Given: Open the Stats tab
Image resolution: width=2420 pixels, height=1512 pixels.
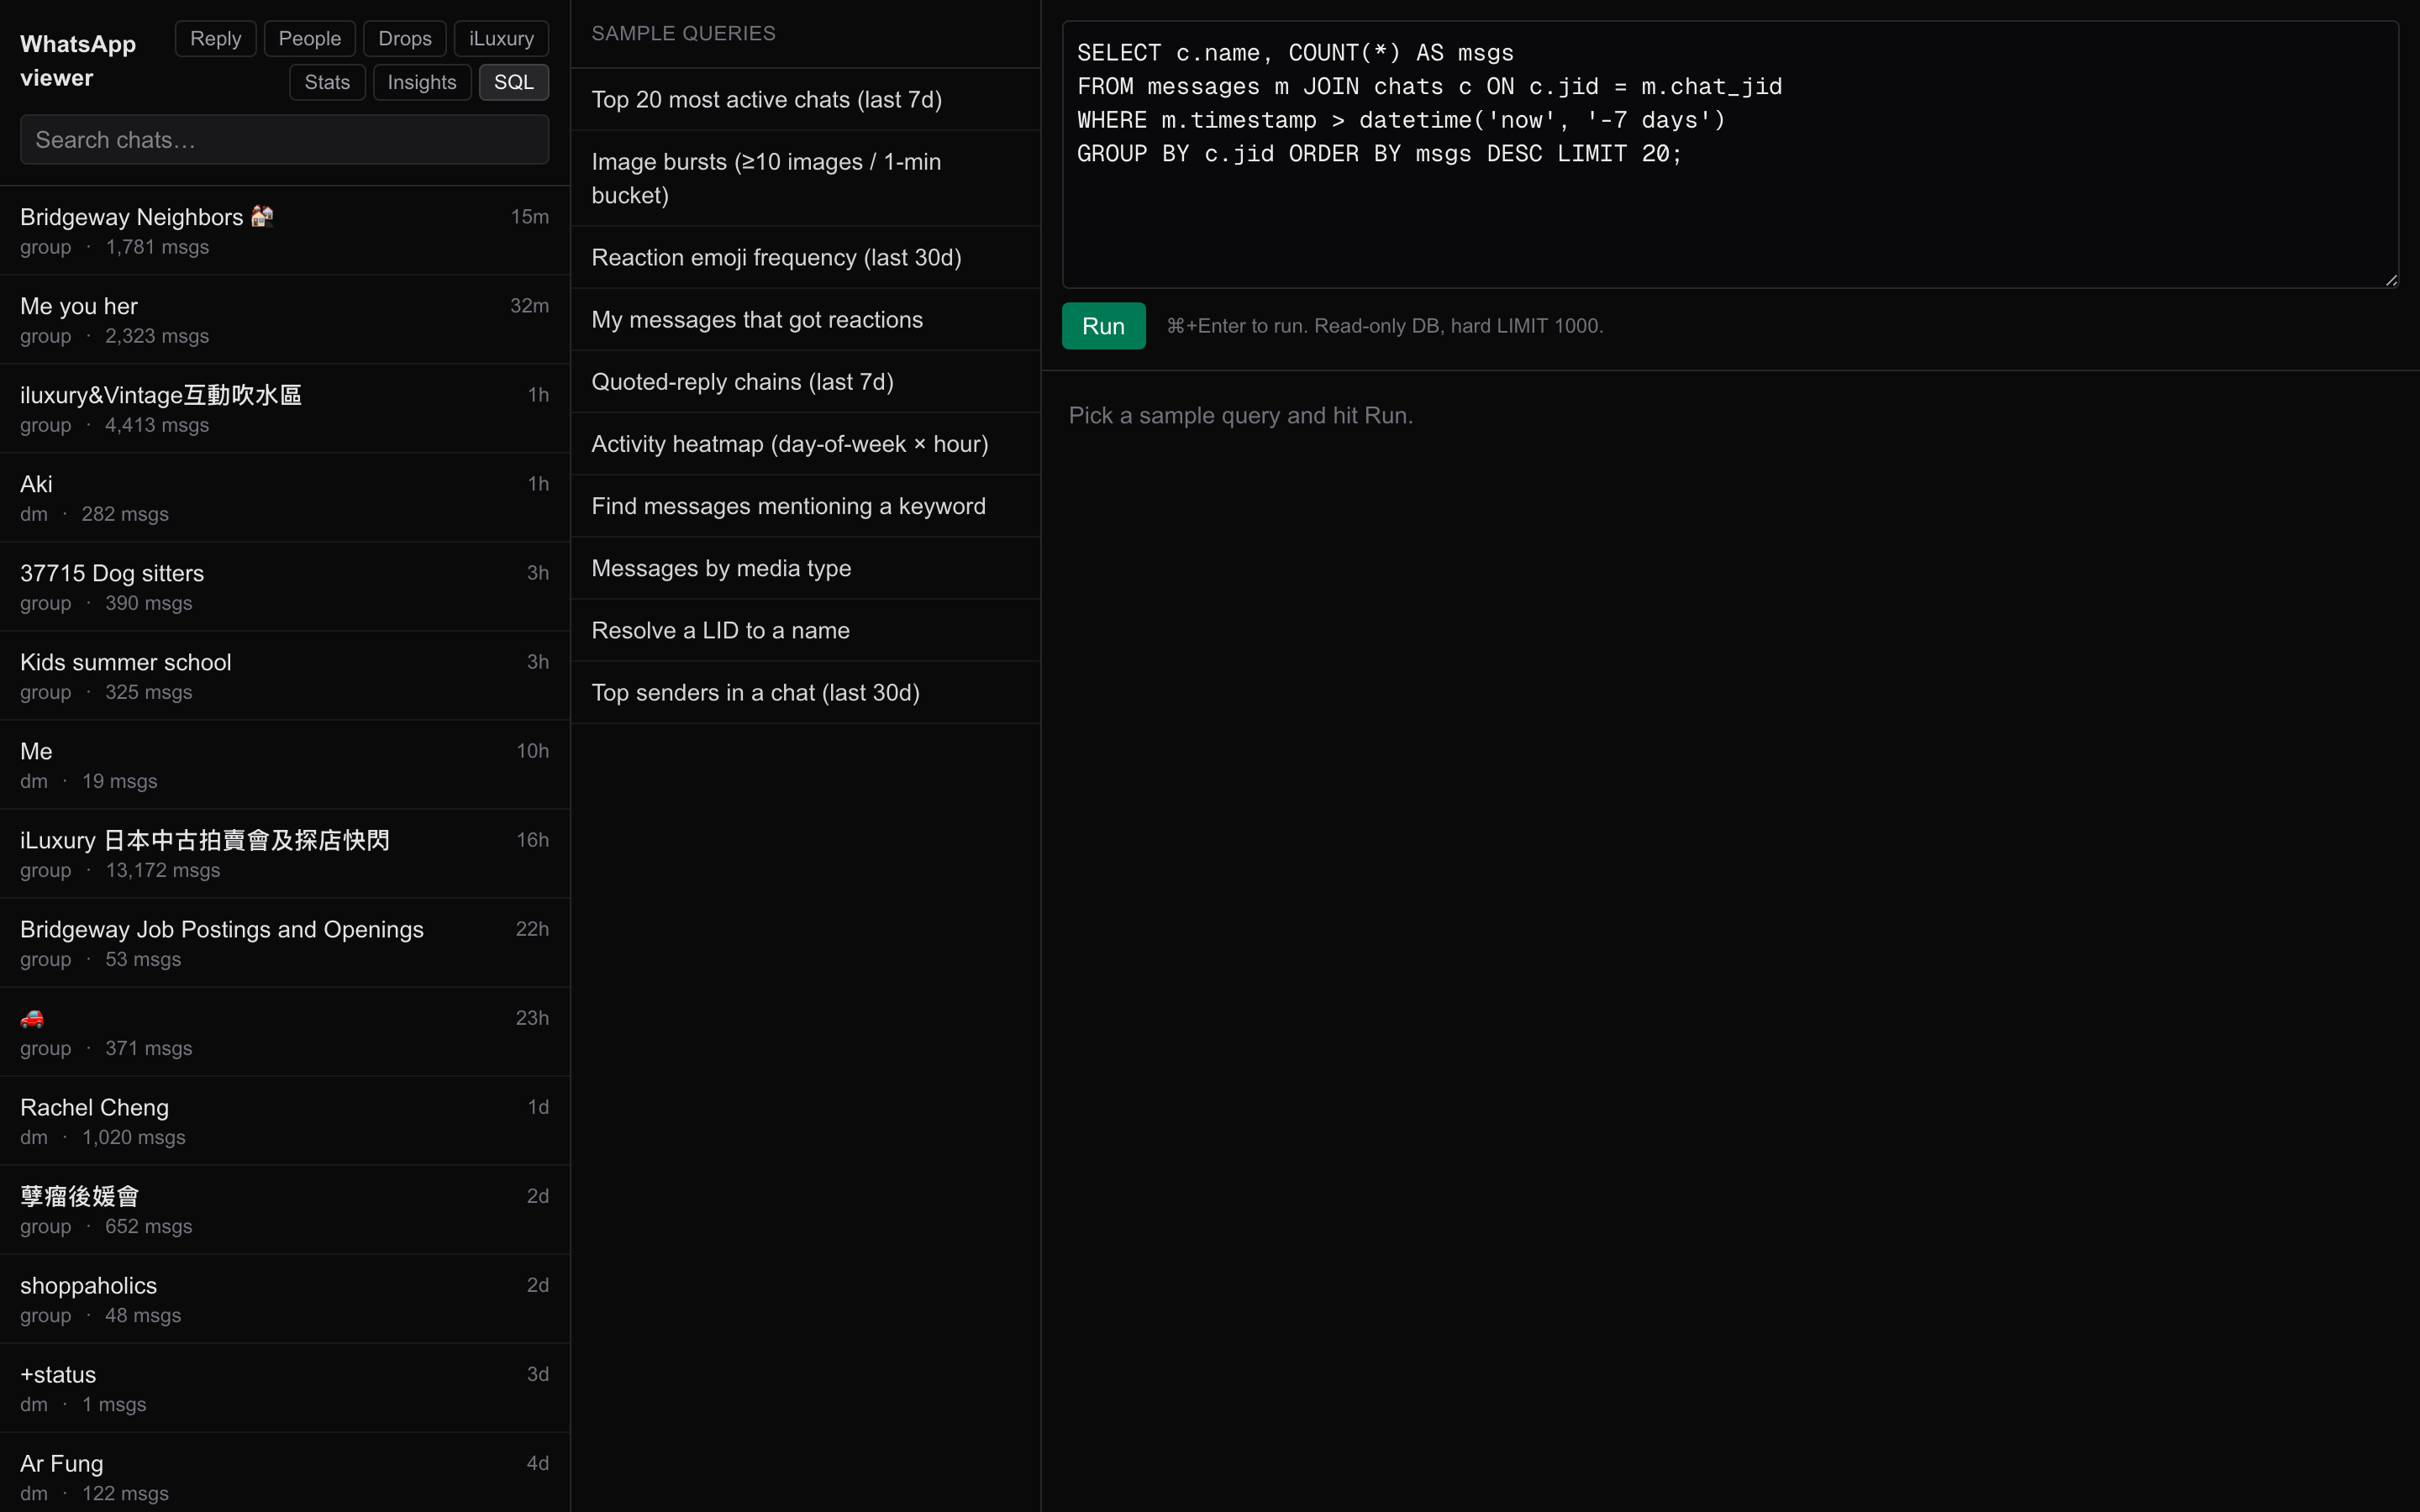Looking at the screenshot, I should click(x=327, y=82).
